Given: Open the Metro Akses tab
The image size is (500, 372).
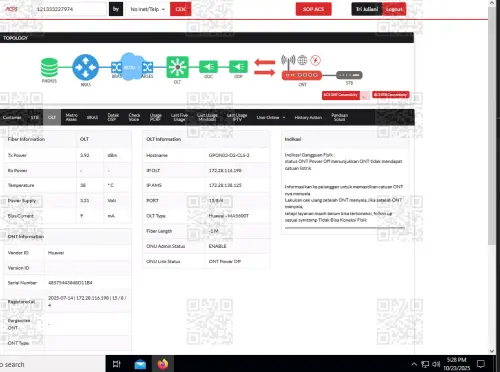Looking at the screenshot, I should point(71,117).
